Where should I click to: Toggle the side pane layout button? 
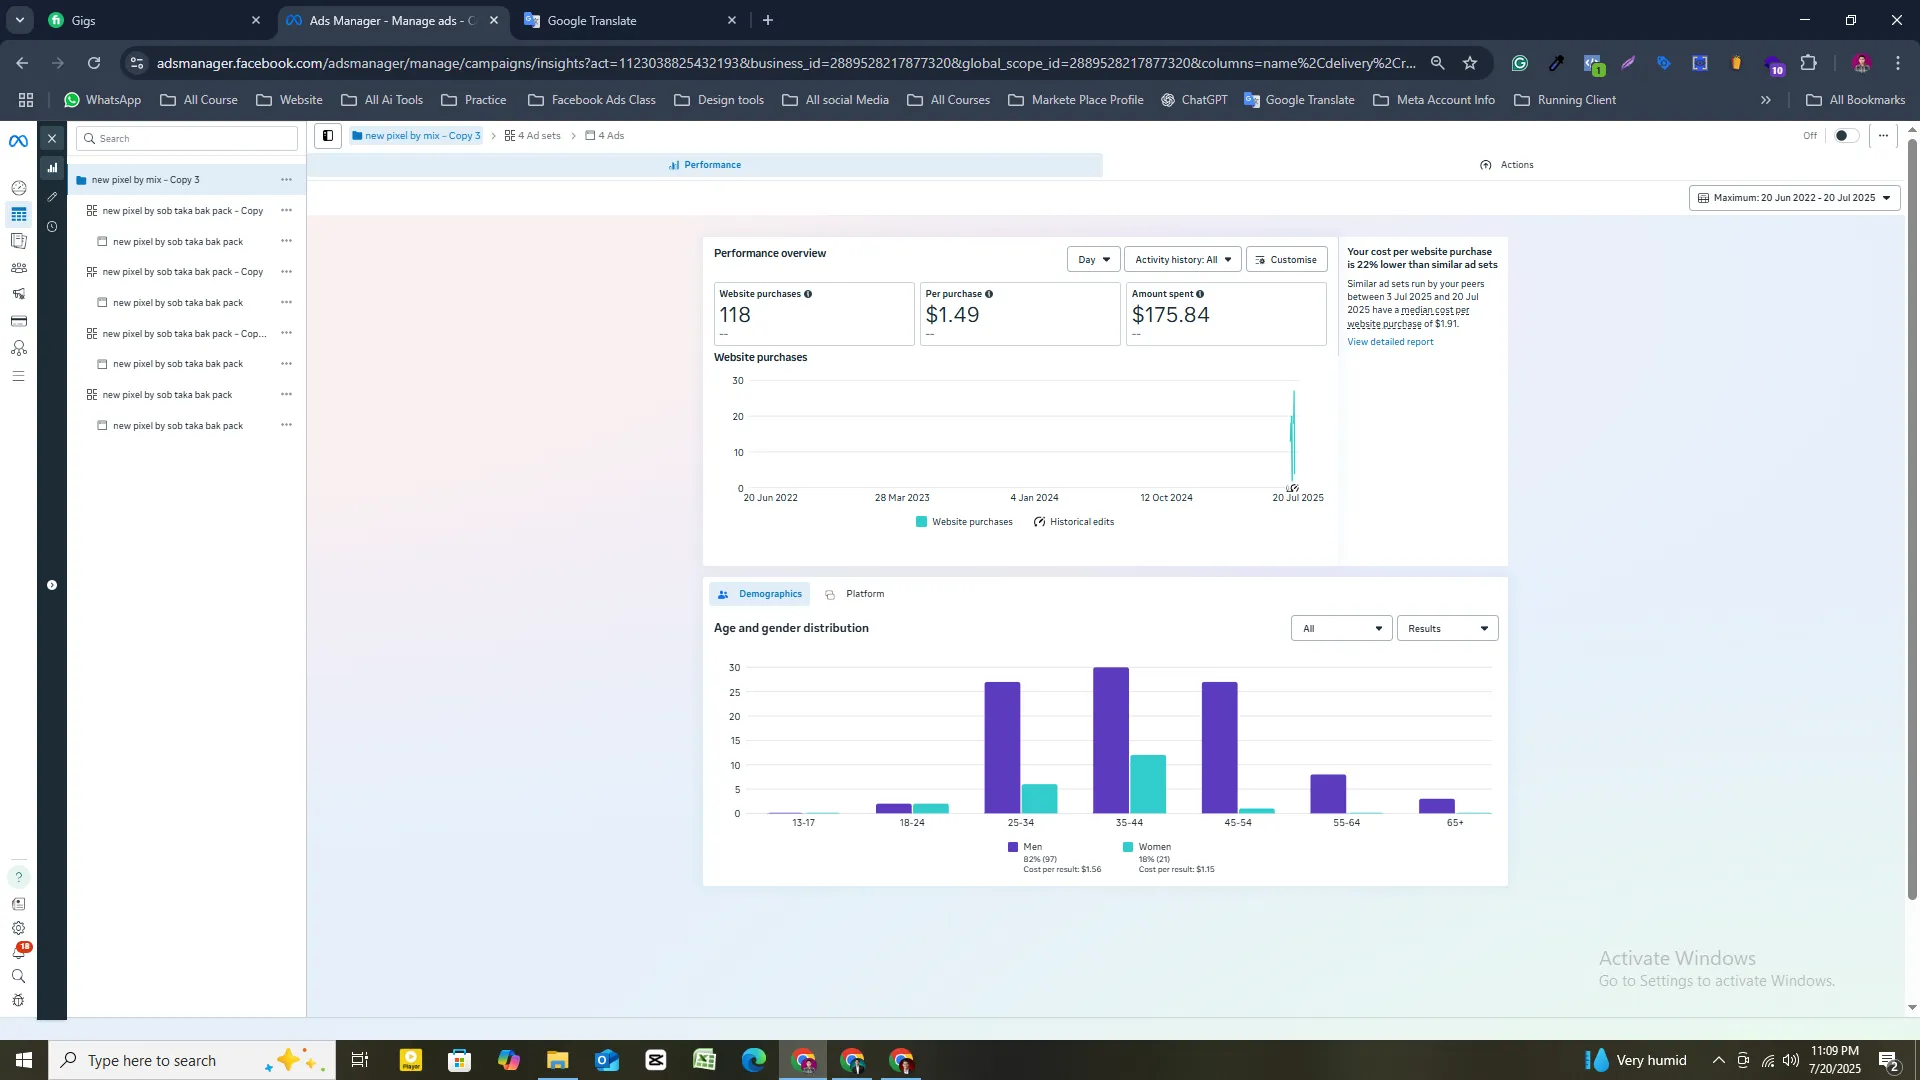pos(327,136)
